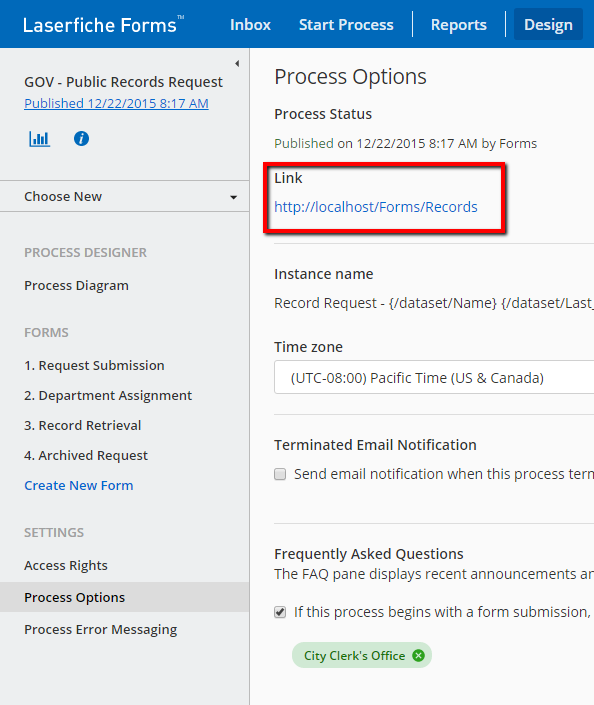Expand the Choose New dropdown
This screenshot has height=705, width=594.
pyautogui.click(x=125, y=196)
